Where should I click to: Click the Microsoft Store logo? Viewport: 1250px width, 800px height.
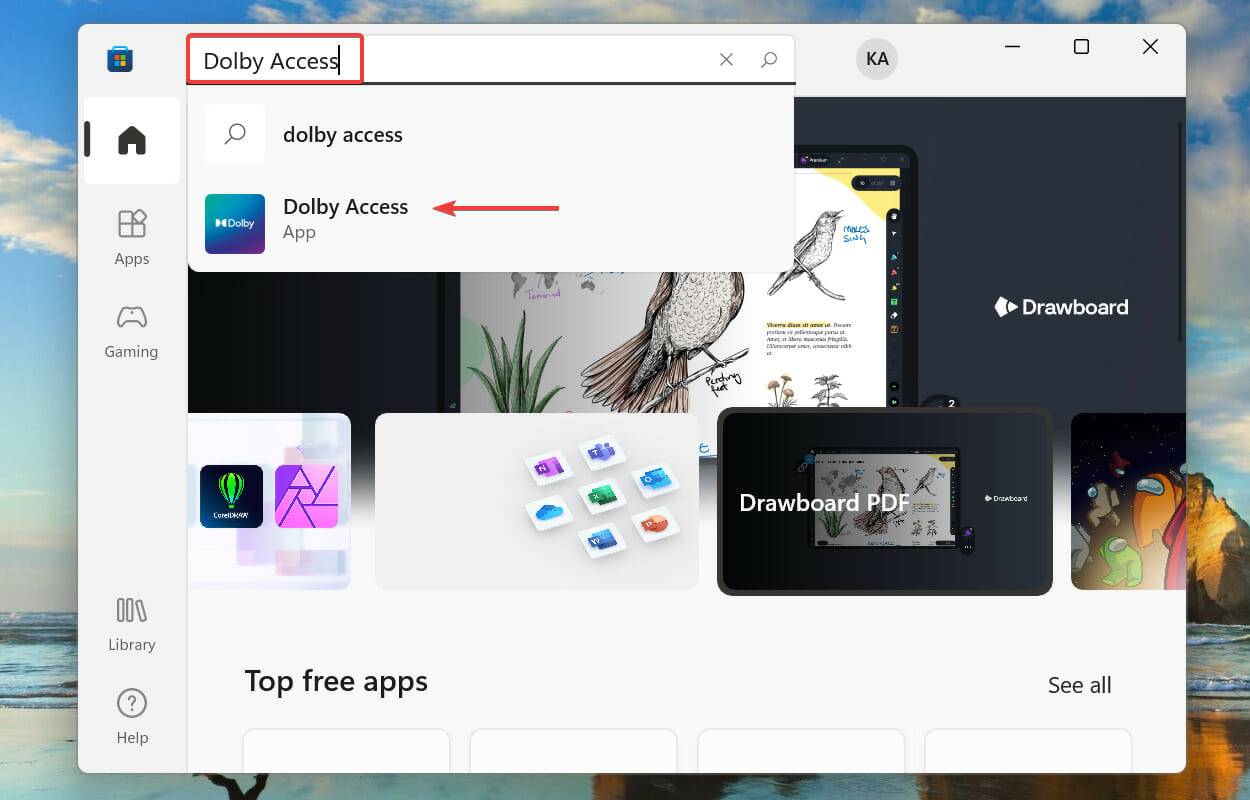(x=120, y=59)
